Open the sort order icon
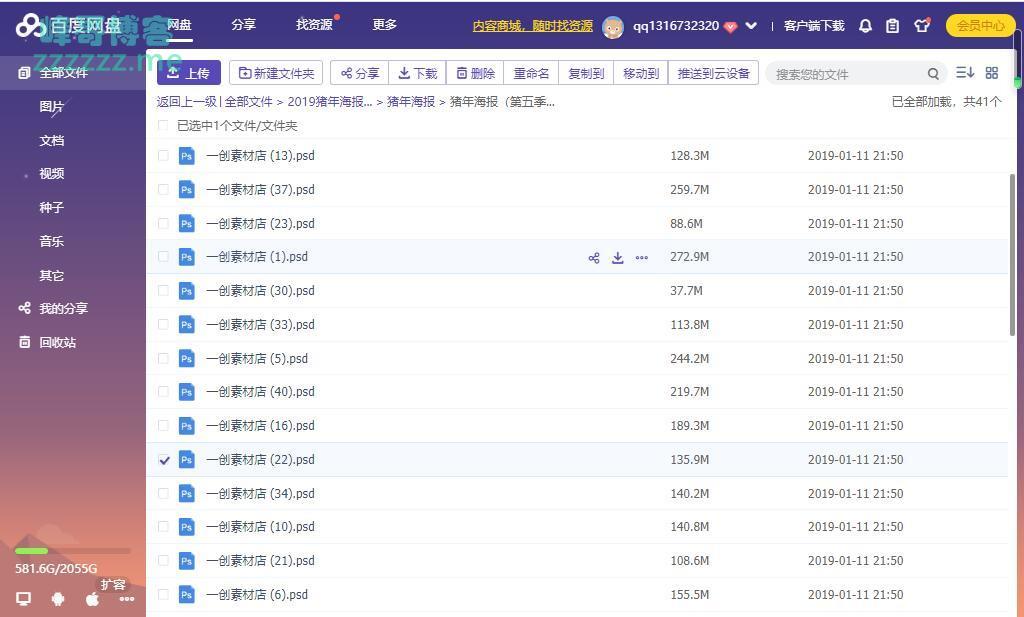Screen dimensions: 1024x617 pos(965,72)
